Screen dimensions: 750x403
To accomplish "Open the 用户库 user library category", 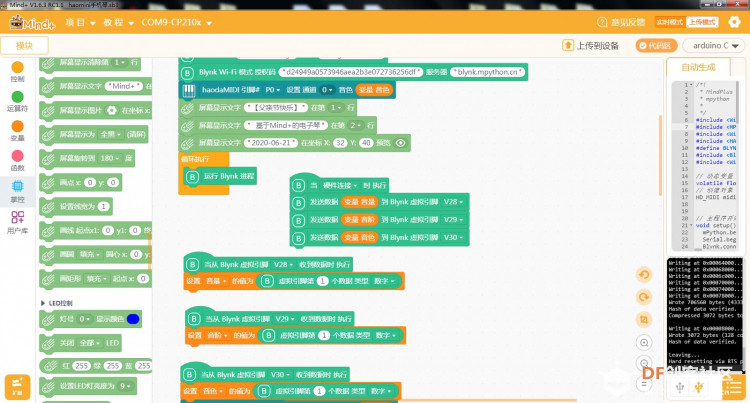I will pyautogui.click(x=18, y=222).
